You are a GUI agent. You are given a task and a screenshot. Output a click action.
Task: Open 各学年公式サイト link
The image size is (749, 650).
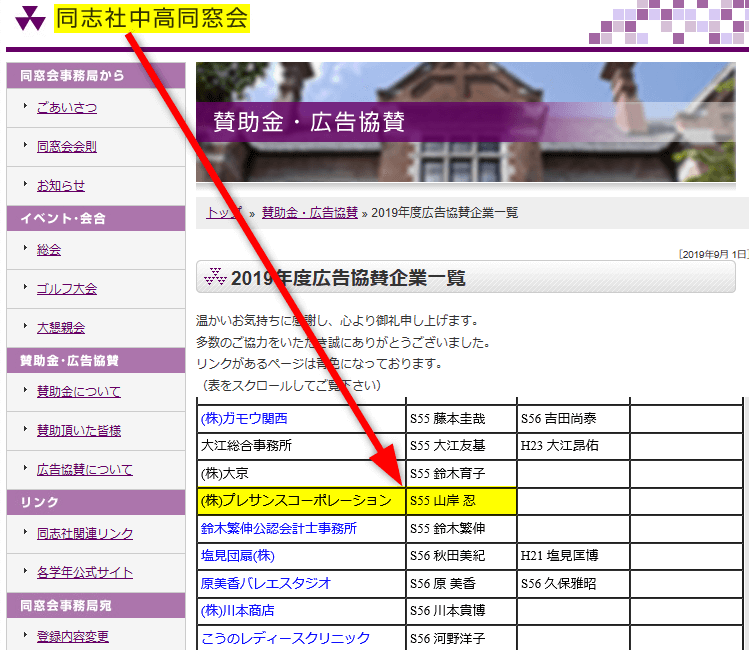click(x=85, y=573)
